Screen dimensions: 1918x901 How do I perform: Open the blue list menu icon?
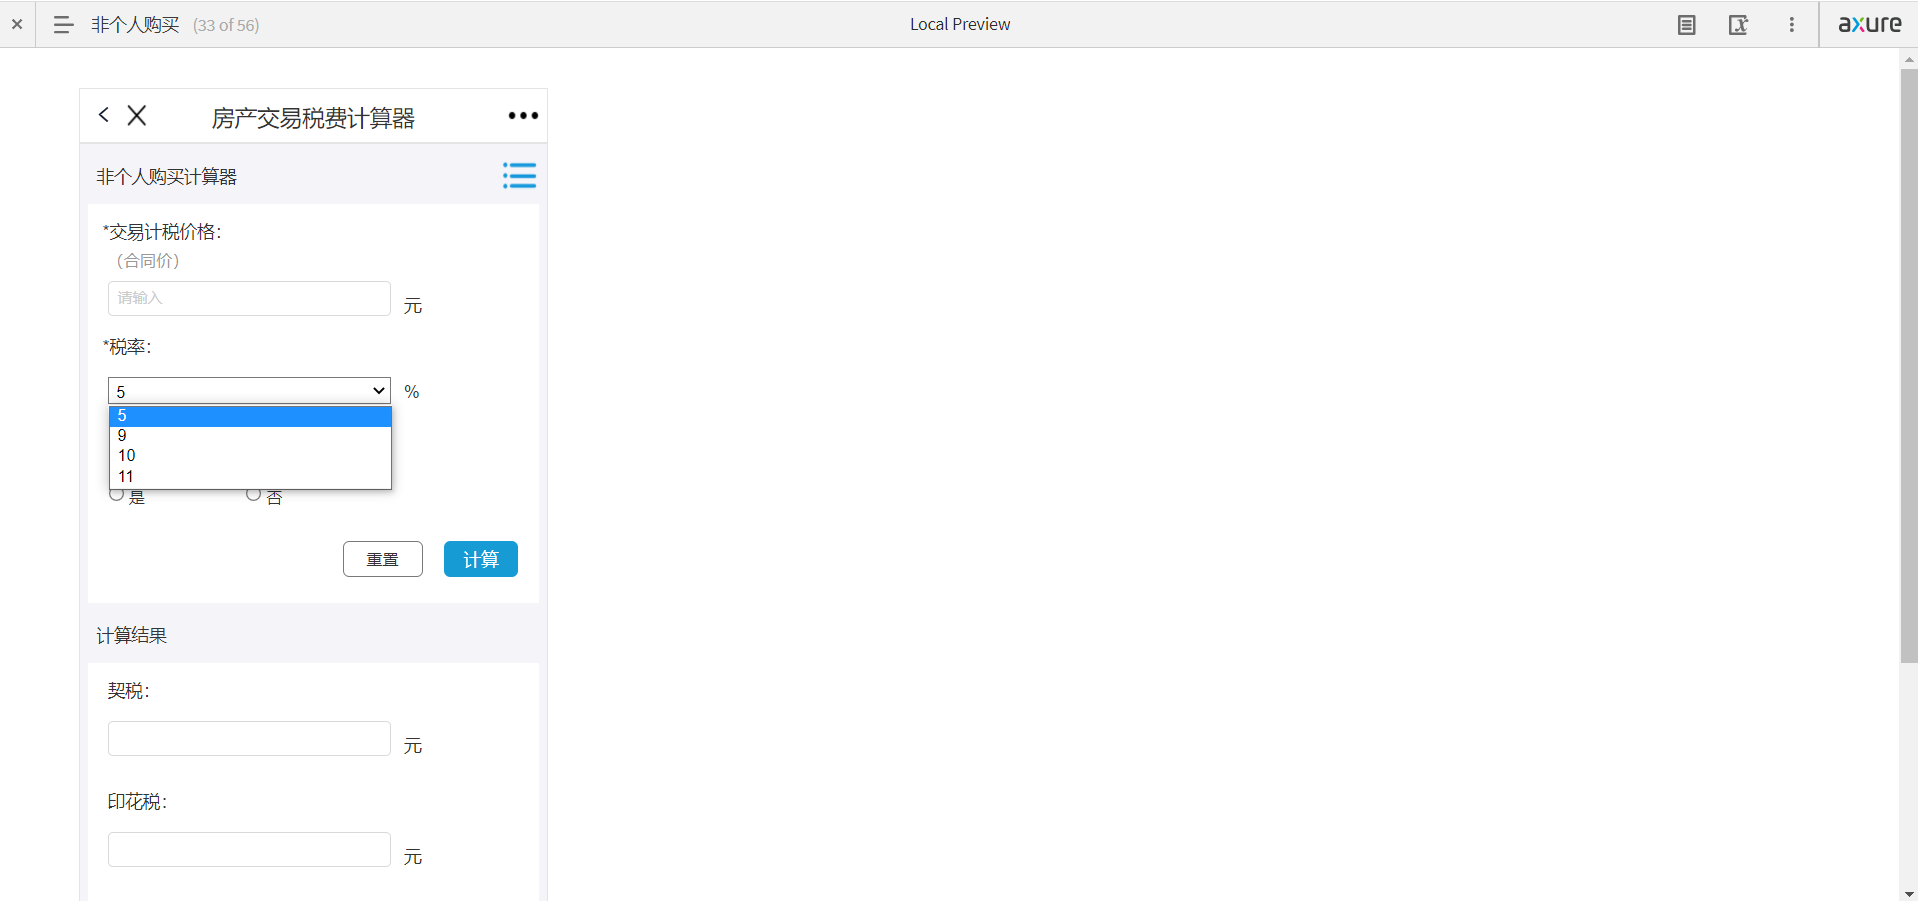click(x=519, y=175)
